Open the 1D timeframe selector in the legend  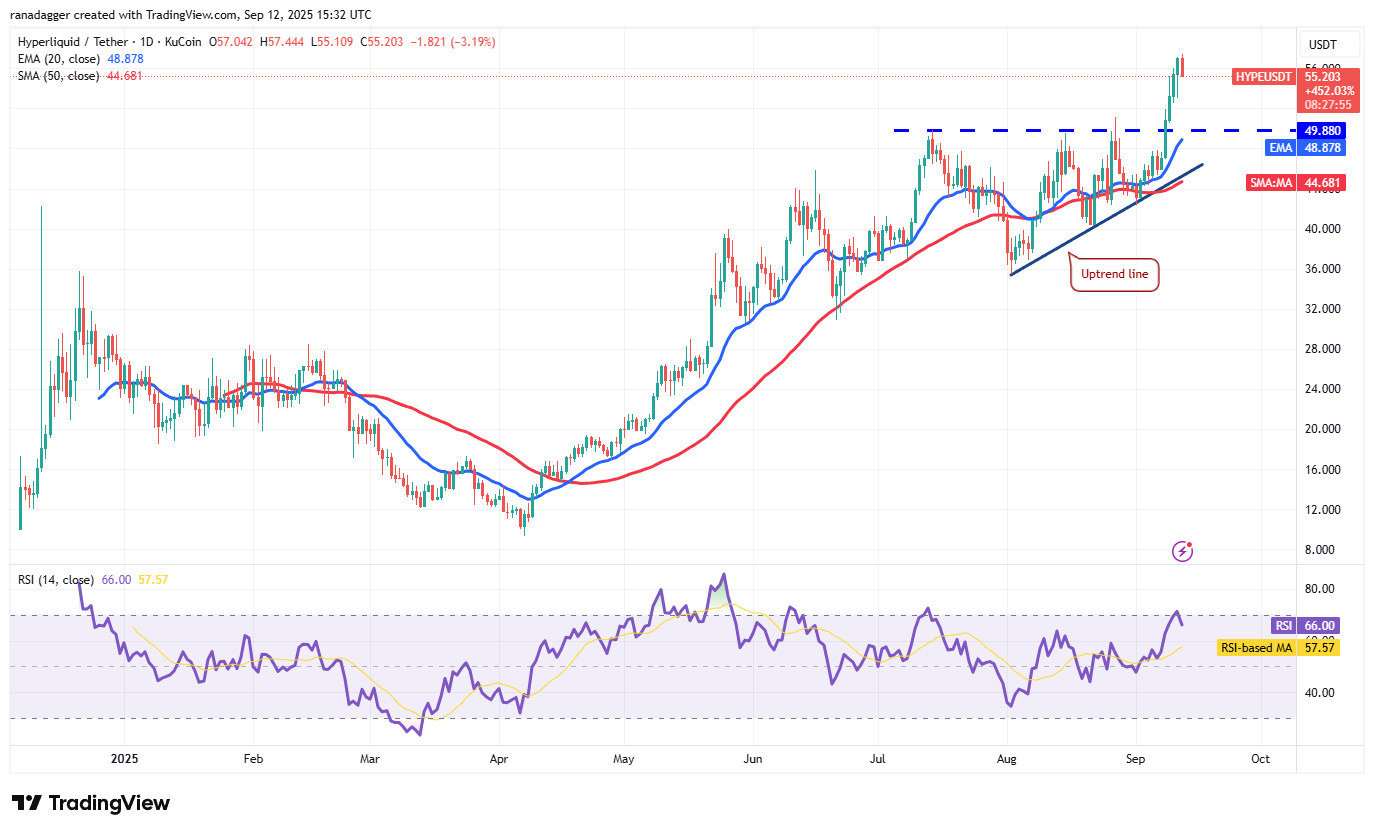coord(146,42)
